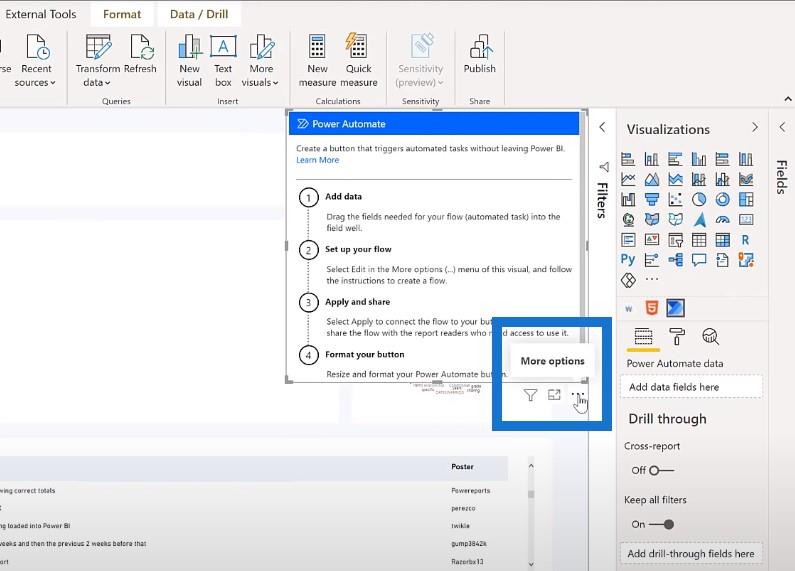Open the Analytics magnifier tab
The height and width of the screenshot is (571, 795).
tap(710, 337)
